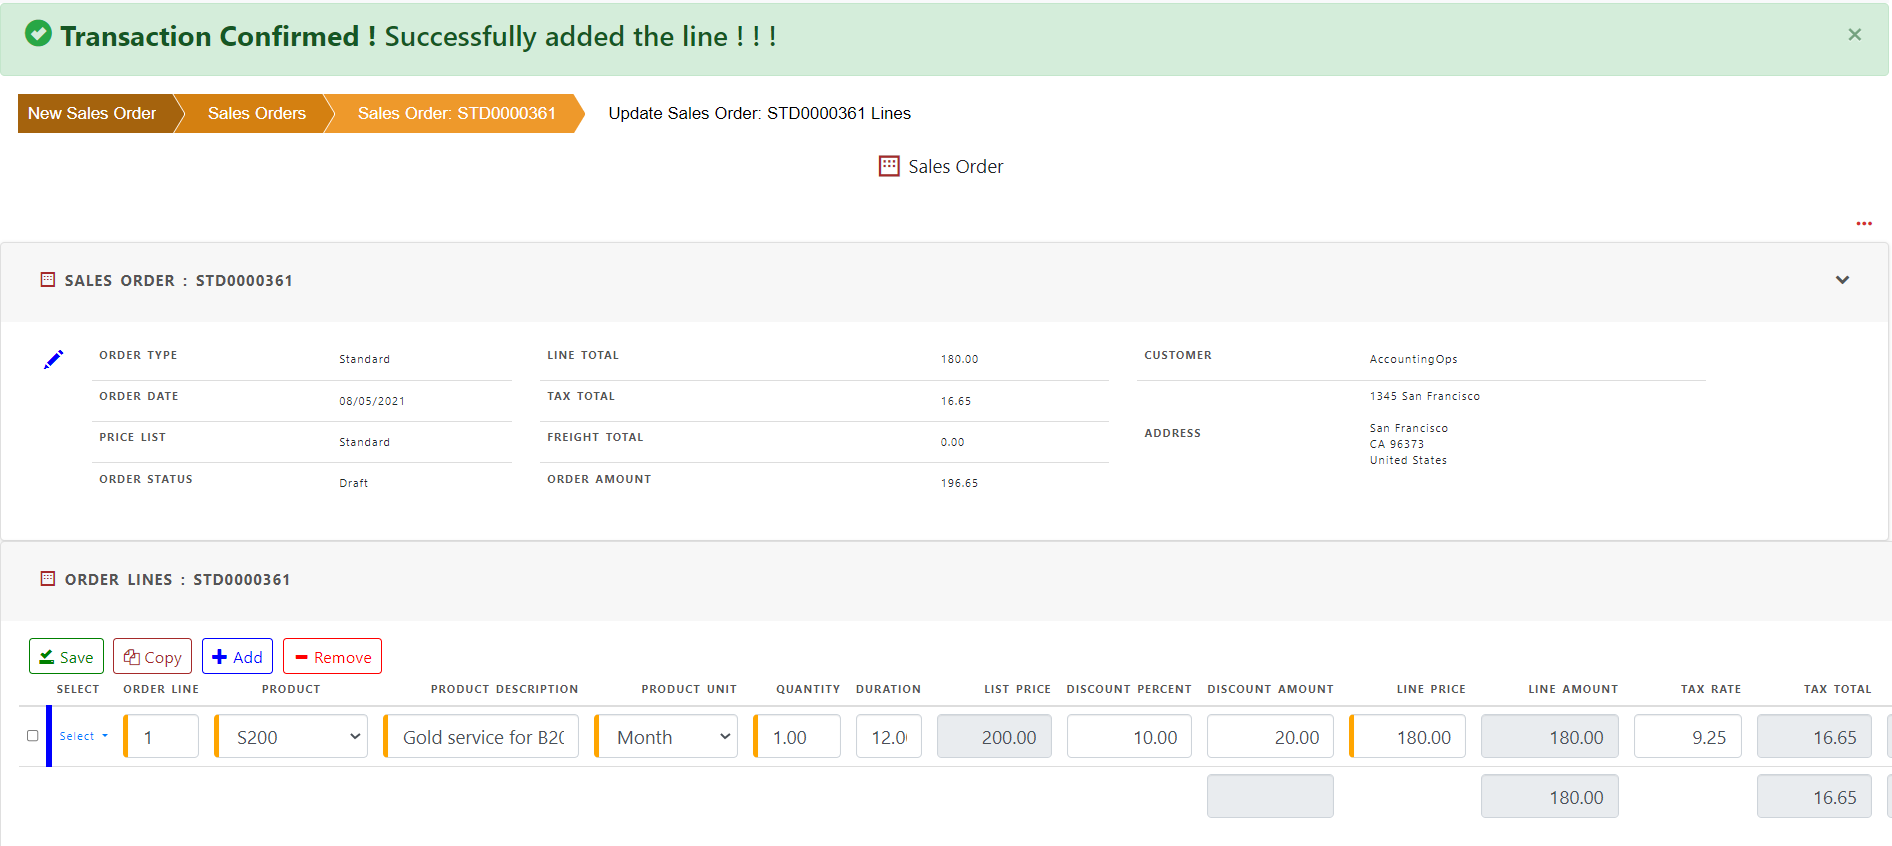1892x846 pixels.
Task: Click the Order Line number field
Action: (162, 736)
